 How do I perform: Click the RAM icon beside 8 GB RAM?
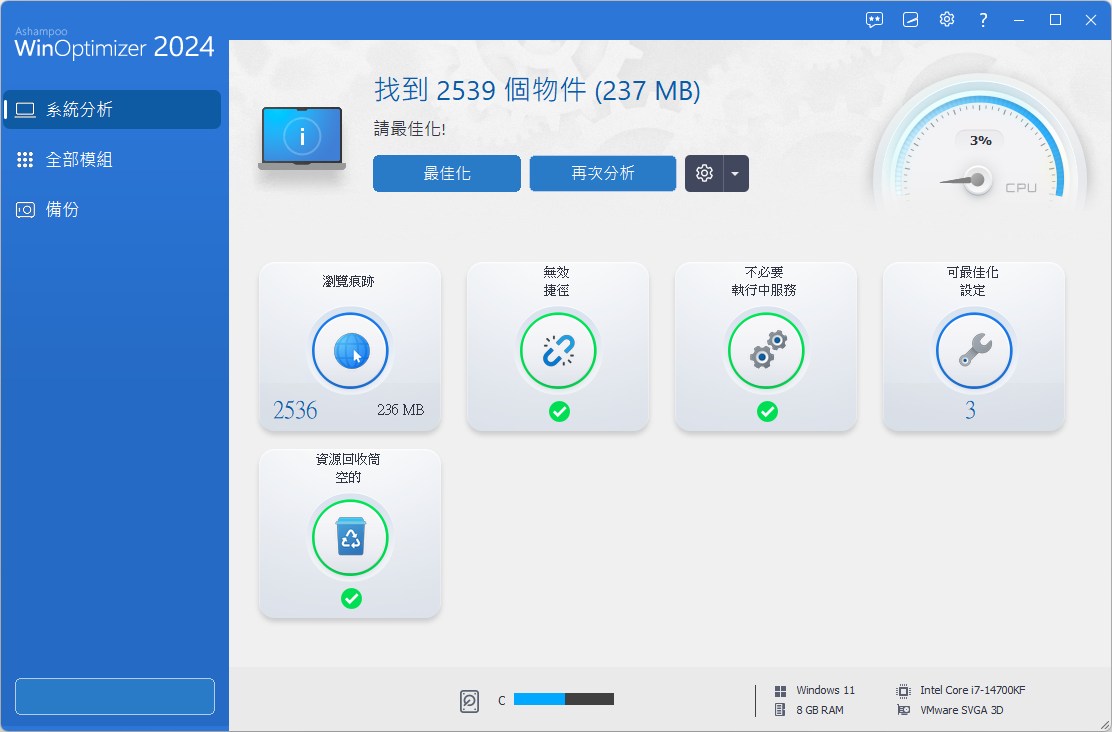point(780,710)
